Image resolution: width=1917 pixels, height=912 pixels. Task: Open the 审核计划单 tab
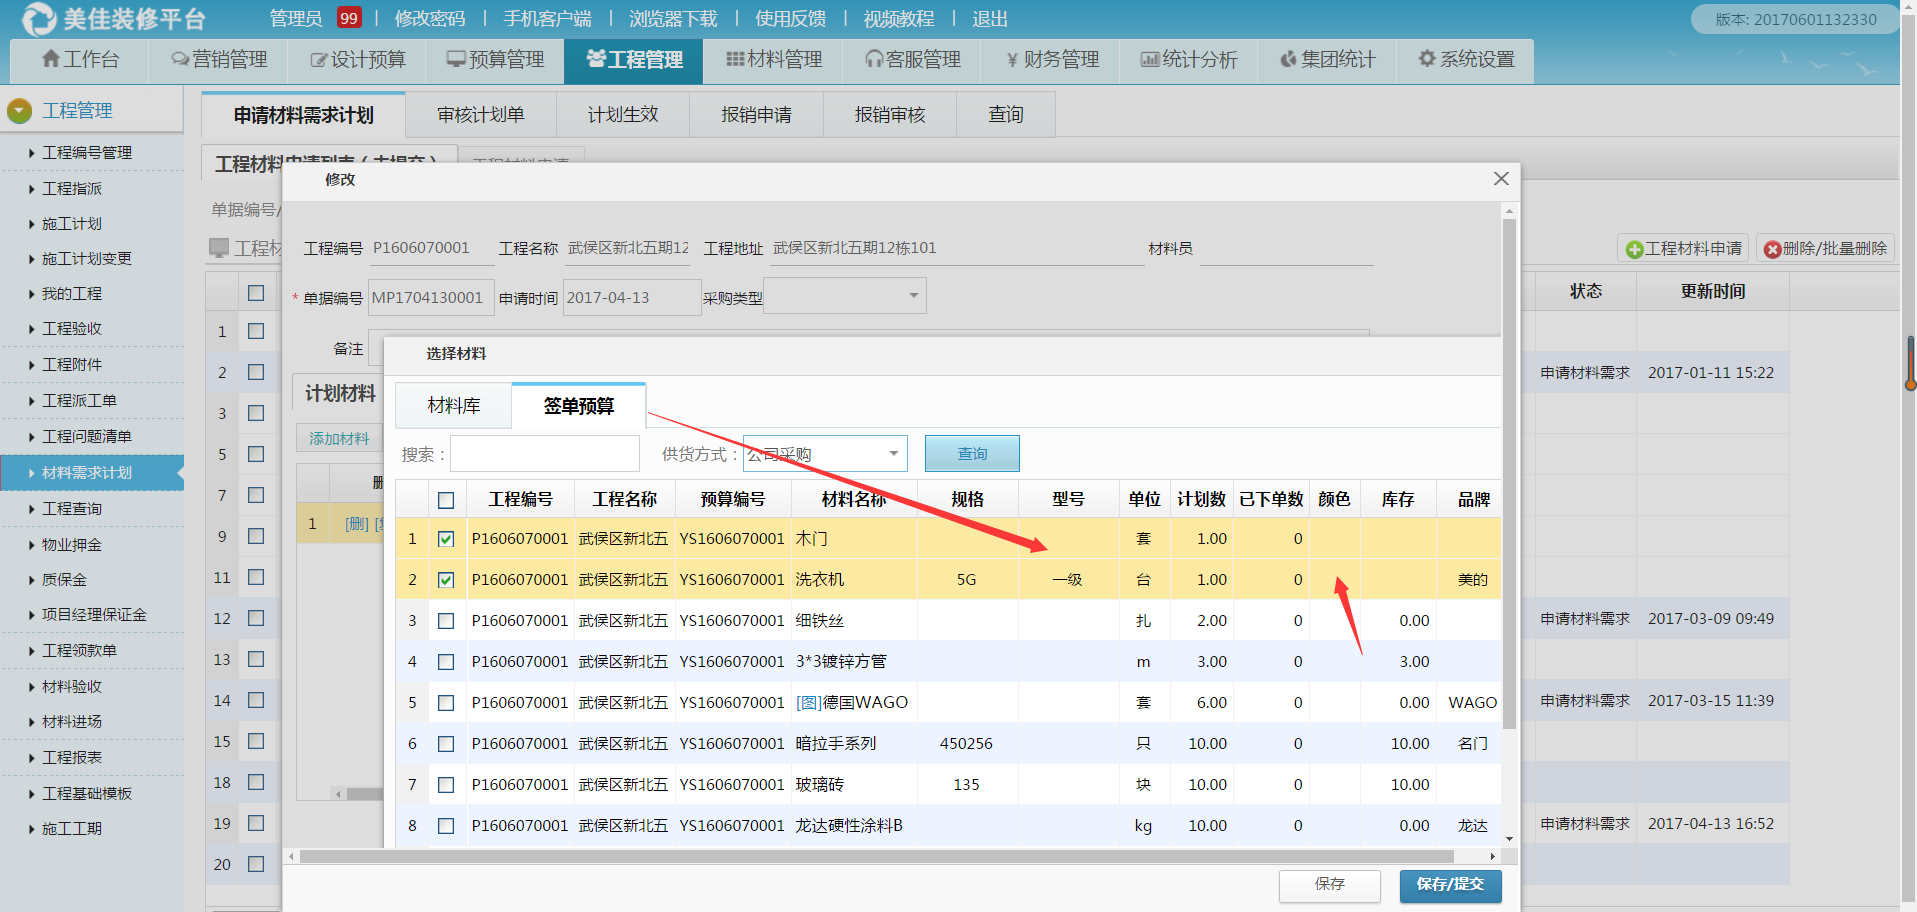coord(480,115)
